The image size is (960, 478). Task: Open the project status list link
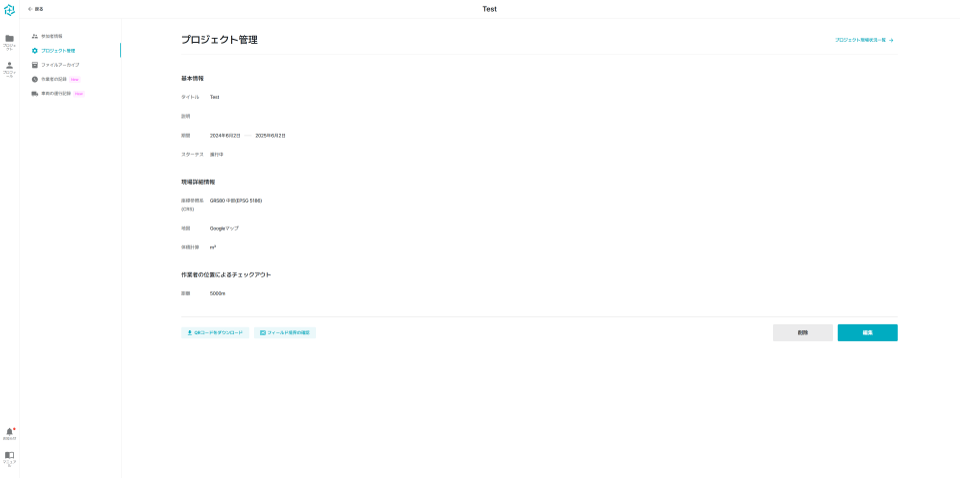tap(863, 40)
